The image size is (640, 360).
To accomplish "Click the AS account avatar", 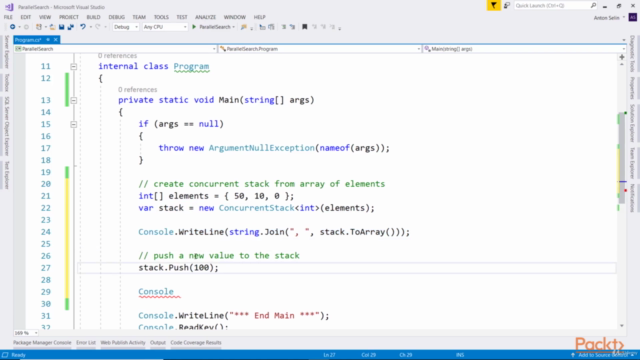I will (633, 17).
